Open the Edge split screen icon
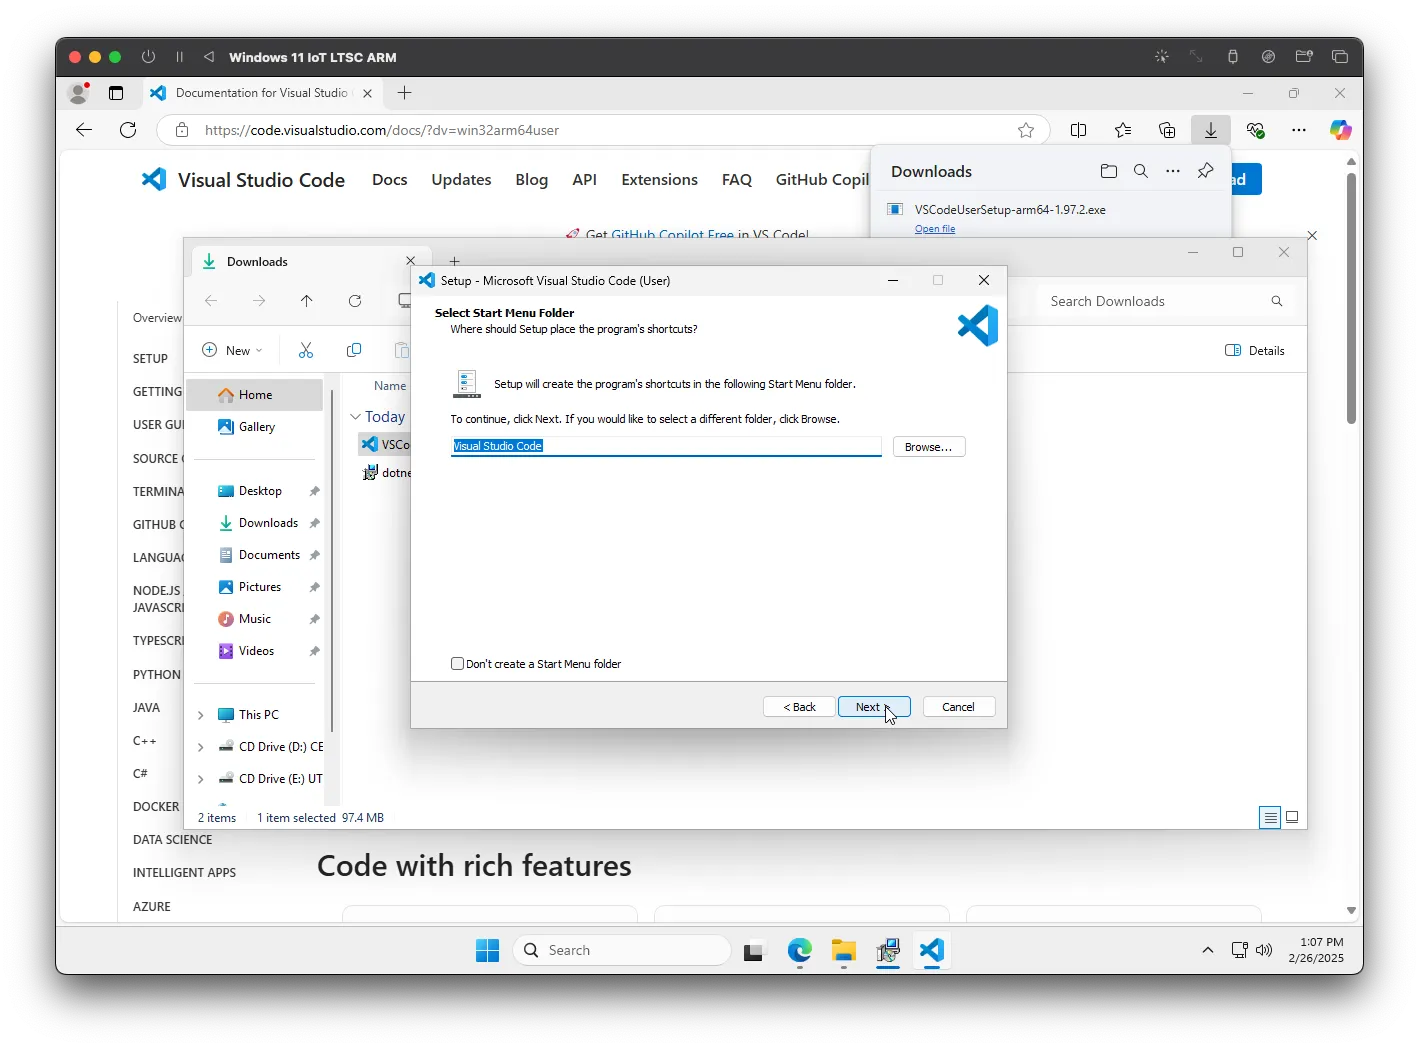Screen dimensions: 1419x1048 point(1078,130)
